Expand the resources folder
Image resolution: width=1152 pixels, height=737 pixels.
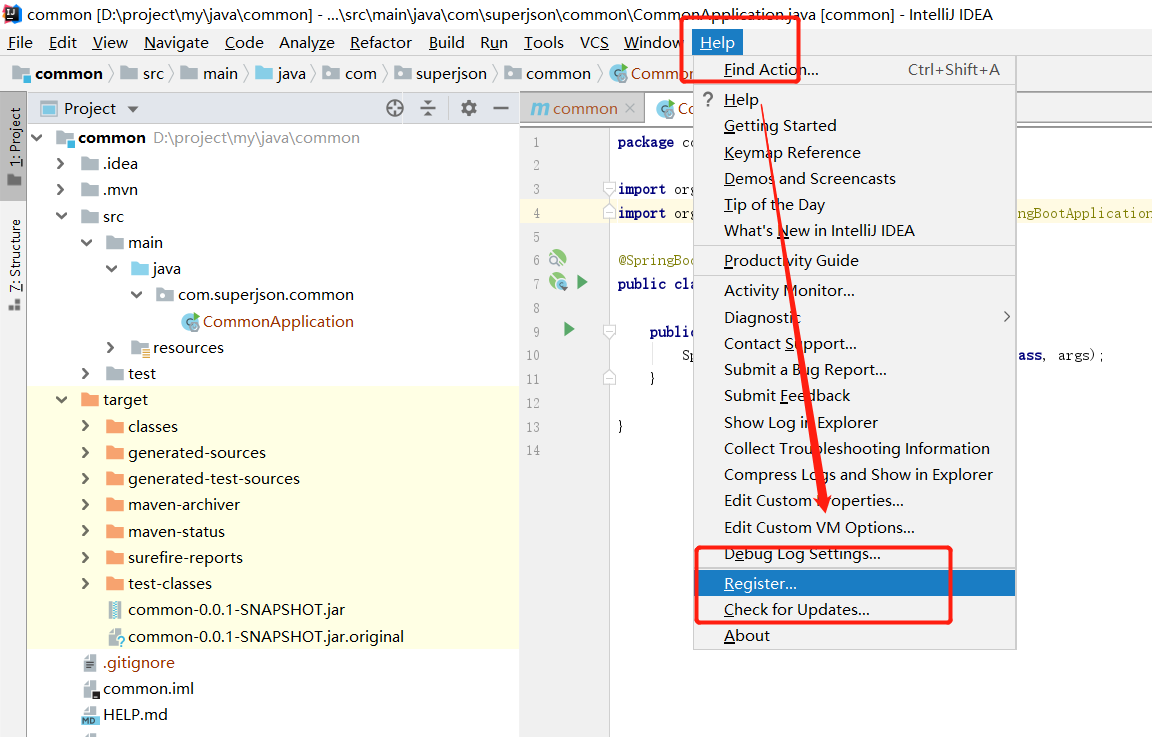(111, 347)
